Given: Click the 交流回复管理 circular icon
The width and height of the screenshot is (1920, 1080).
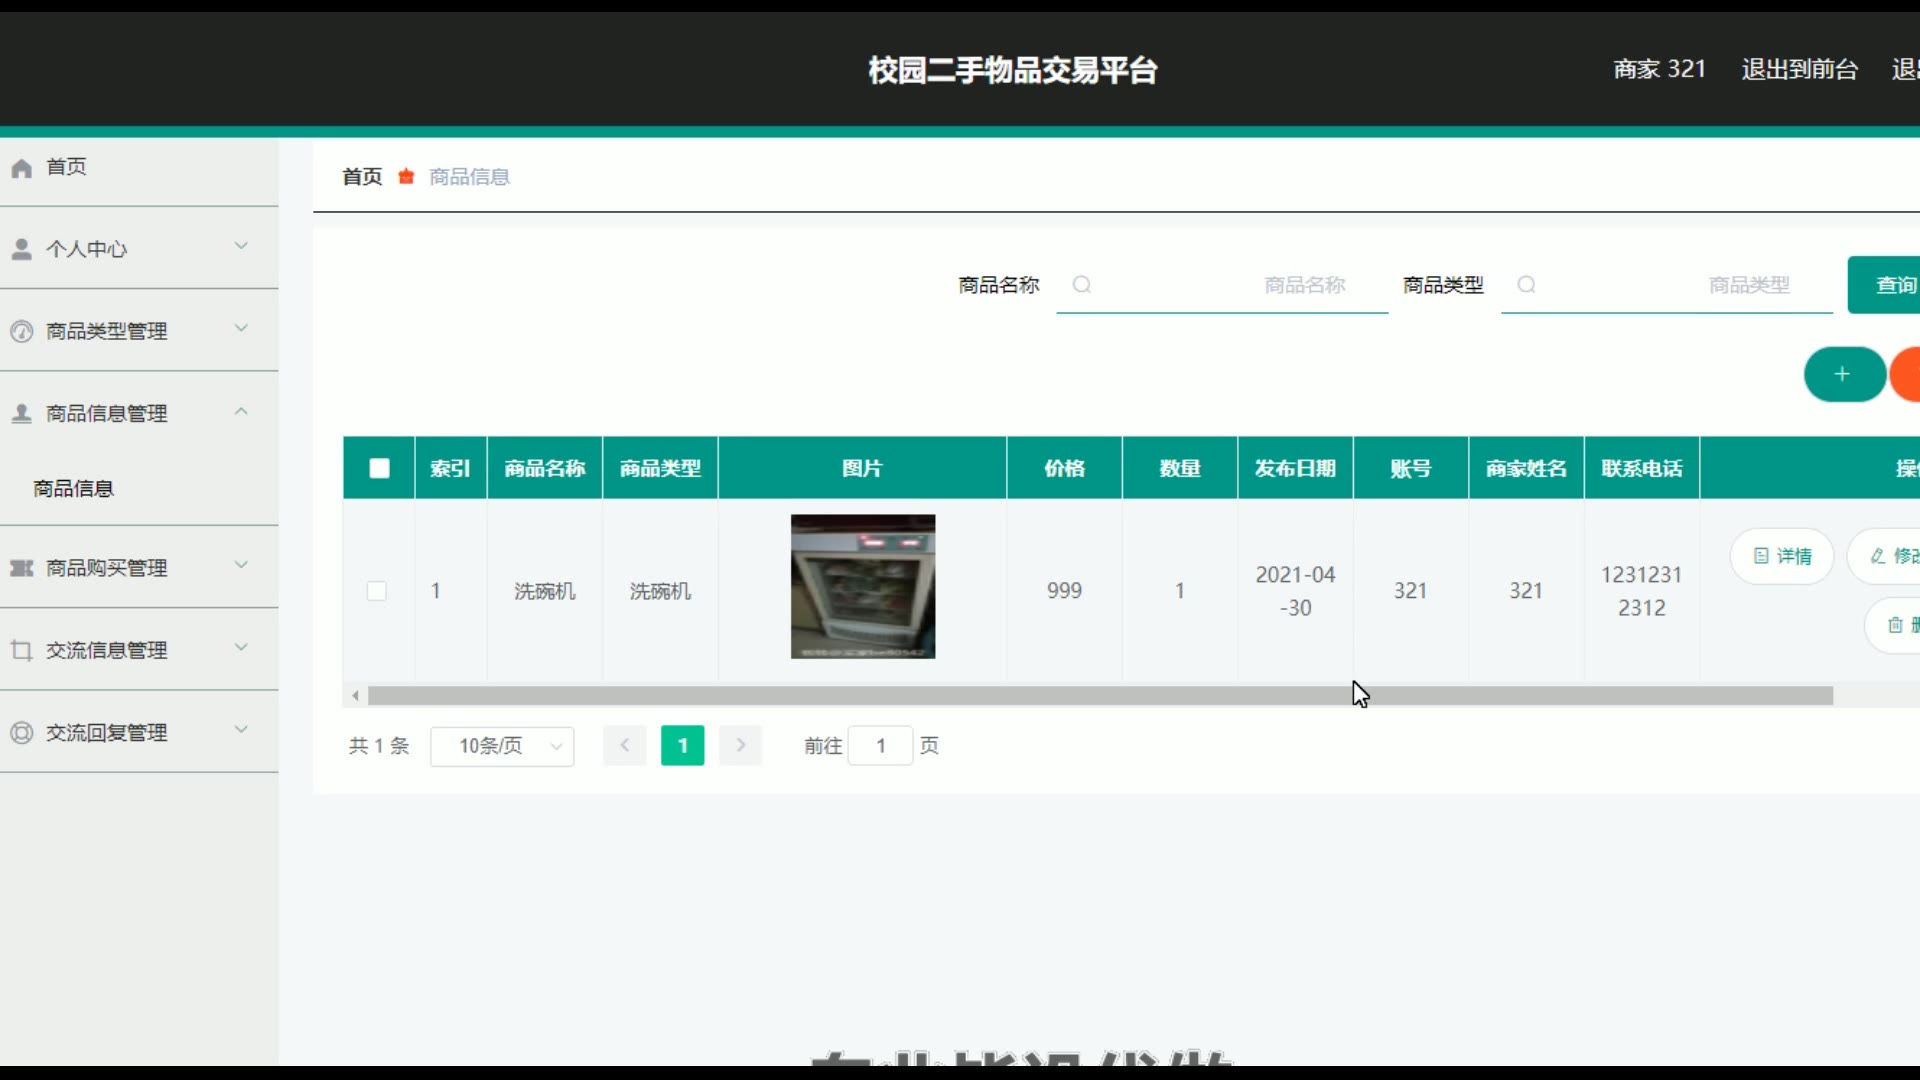Looking at the screenshot, I should point(22,733).
